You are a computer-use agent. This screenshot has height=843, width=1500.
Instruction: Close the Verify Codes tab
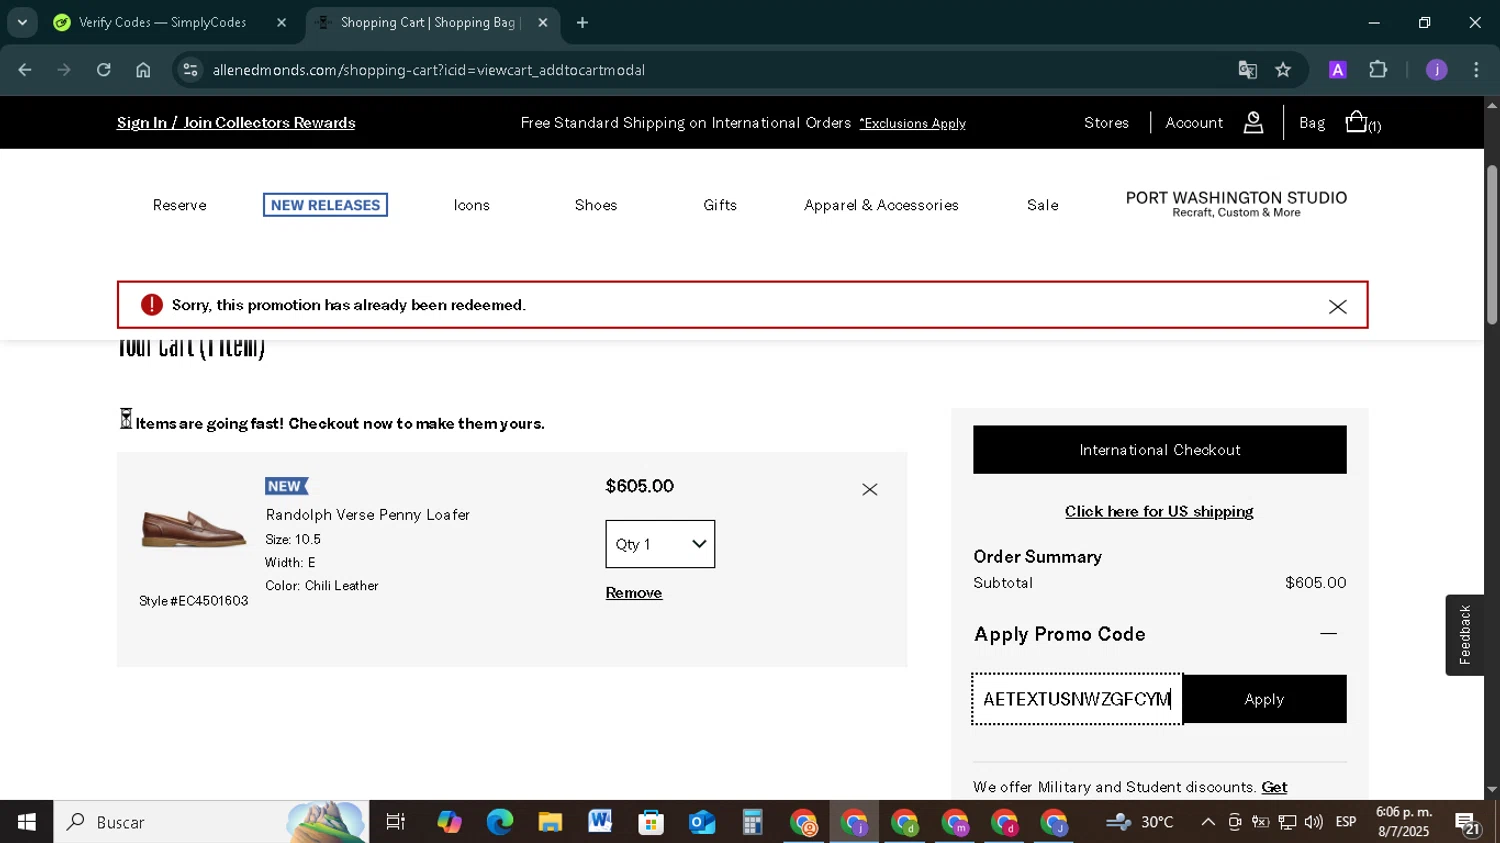pos(282,22)
